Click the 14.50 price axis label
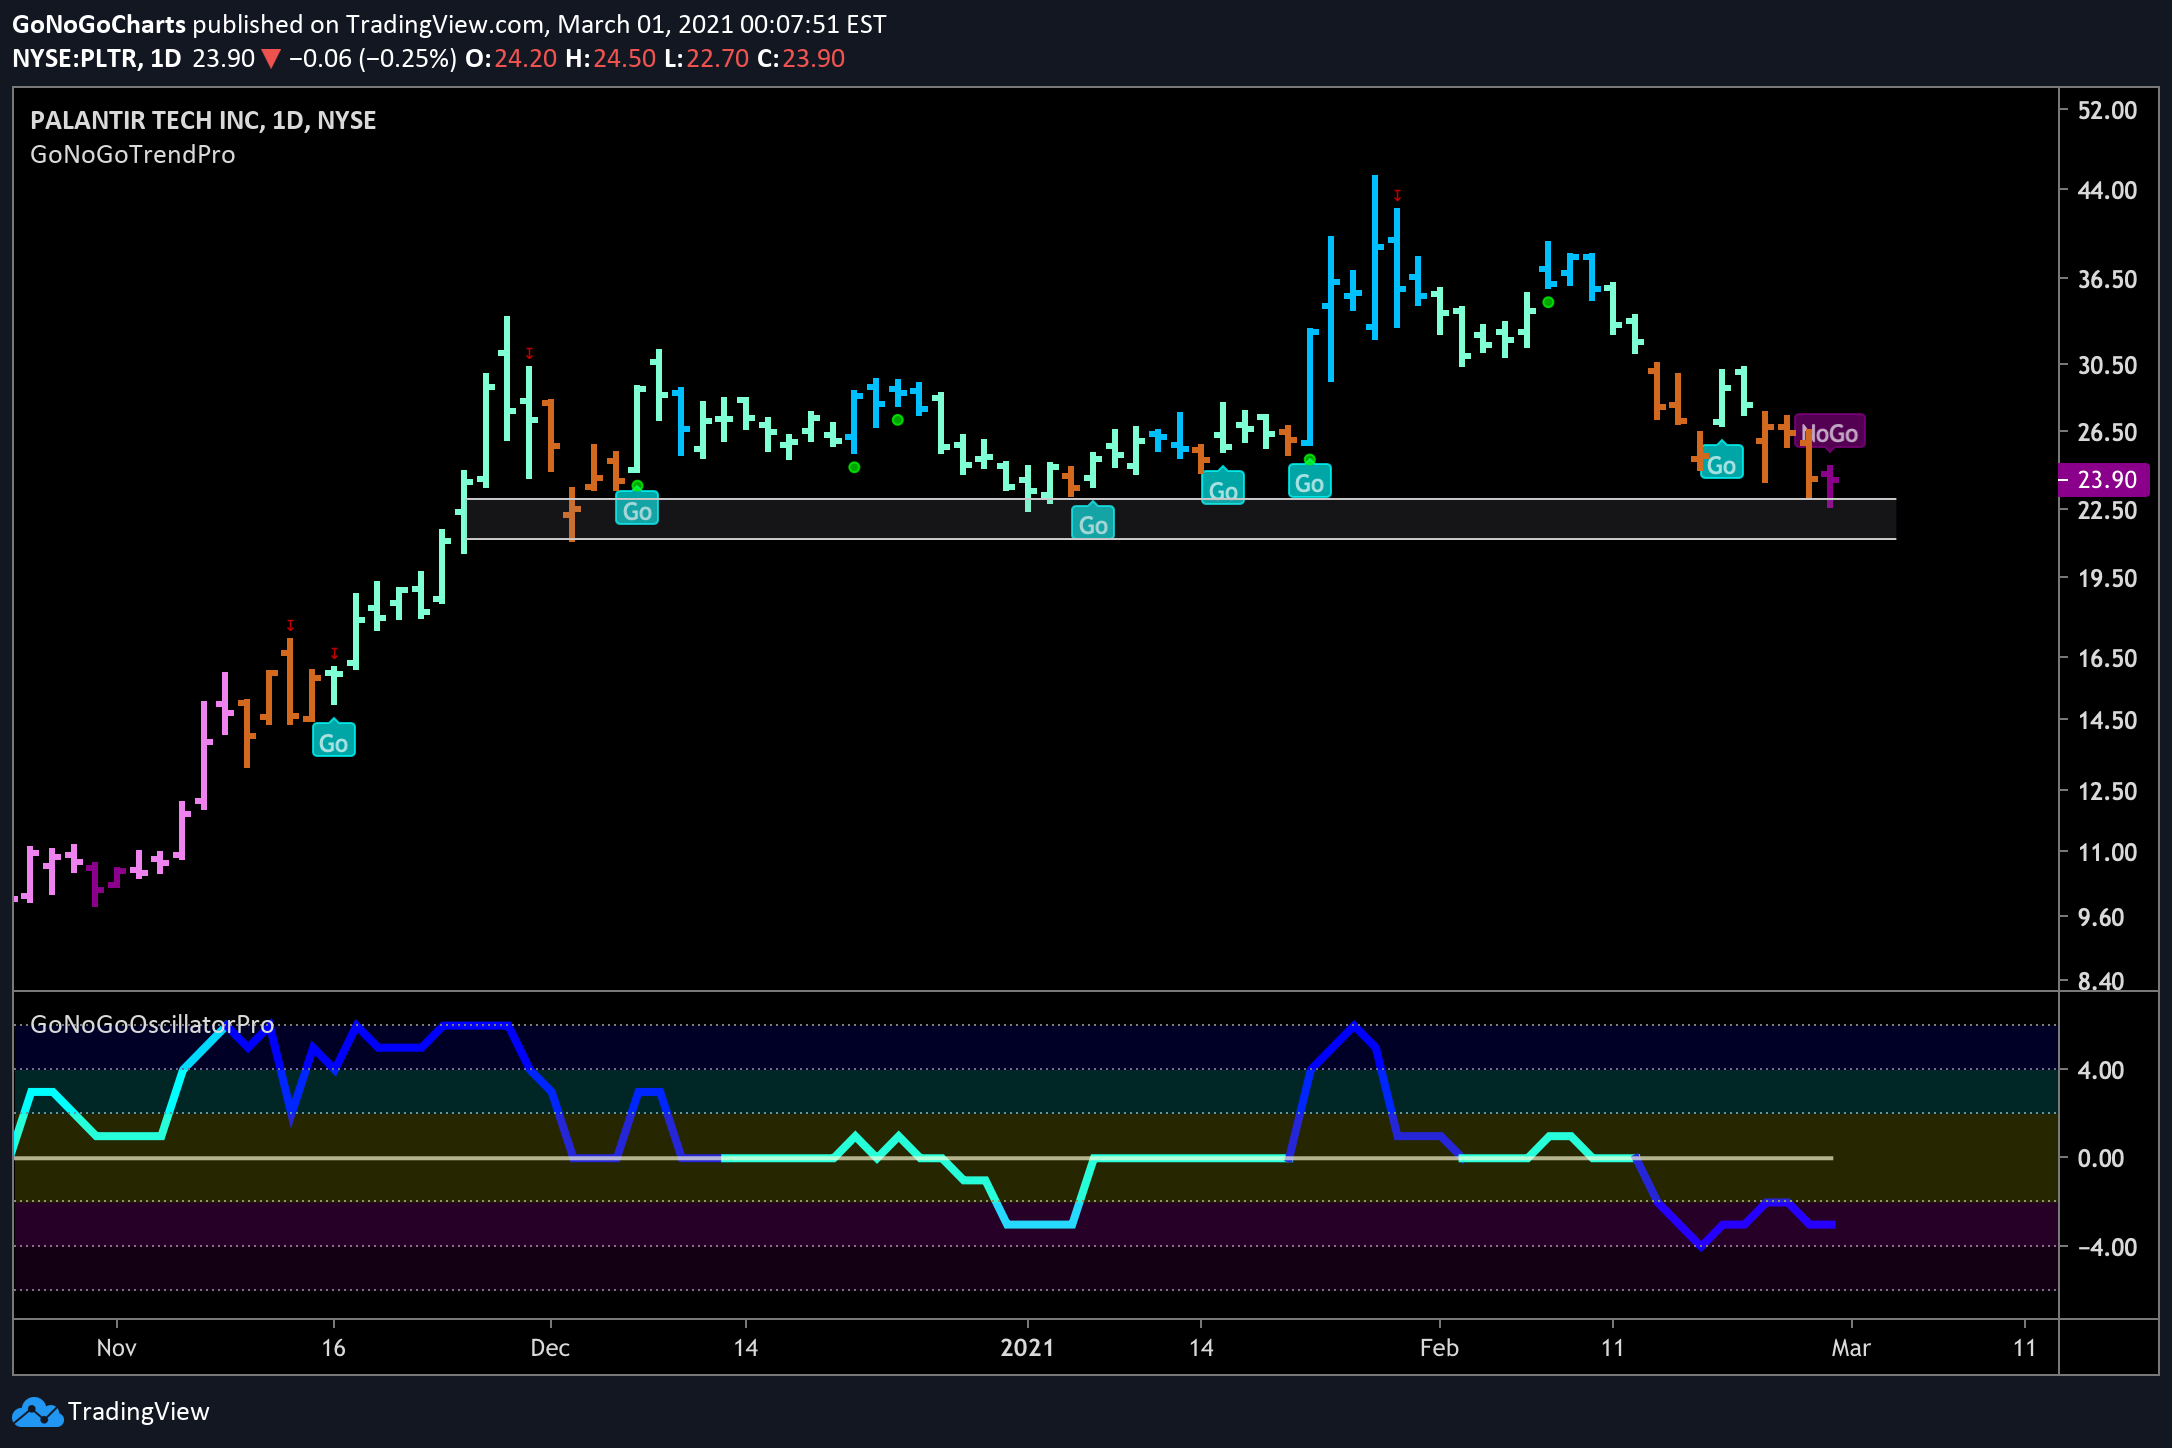The height and width of the screenshot is (1448, 2172). (2107, 720)
